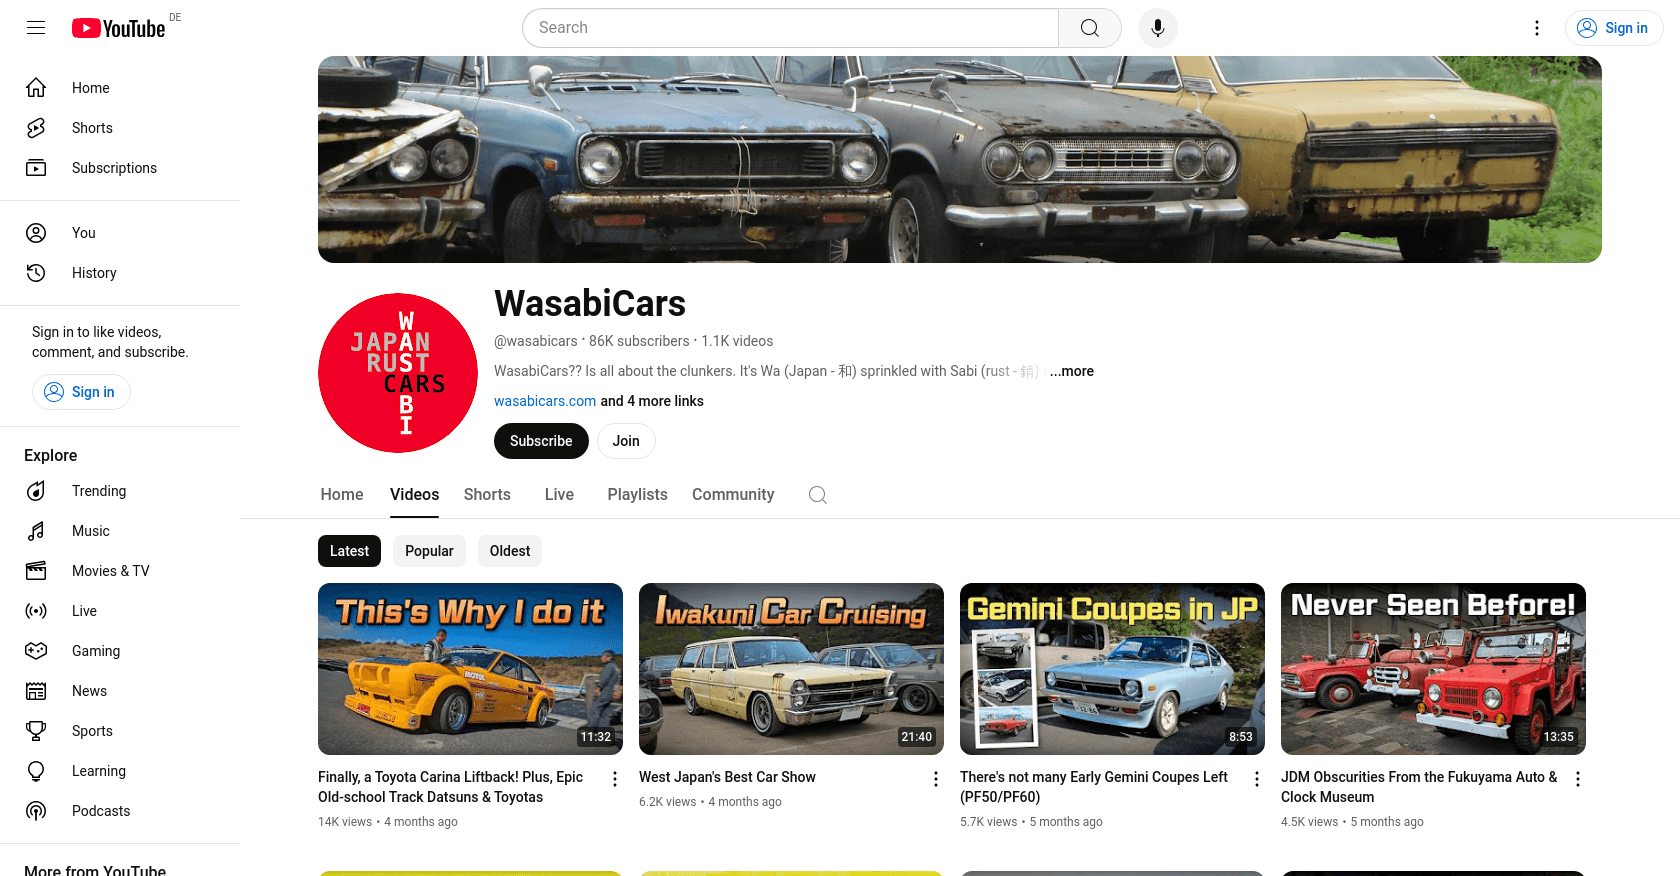Search within the WasabiCars channel
This screenshot has height=876, width=1680.
[818, 495]
